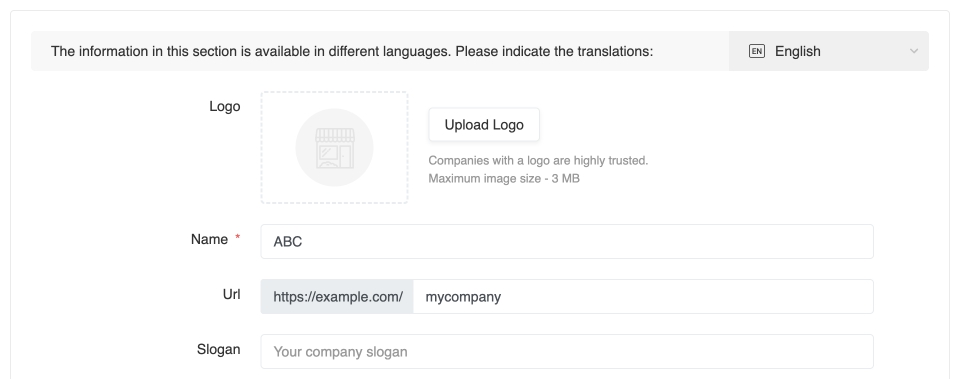
Task: Click the Url field label
Action: point(232,295)
